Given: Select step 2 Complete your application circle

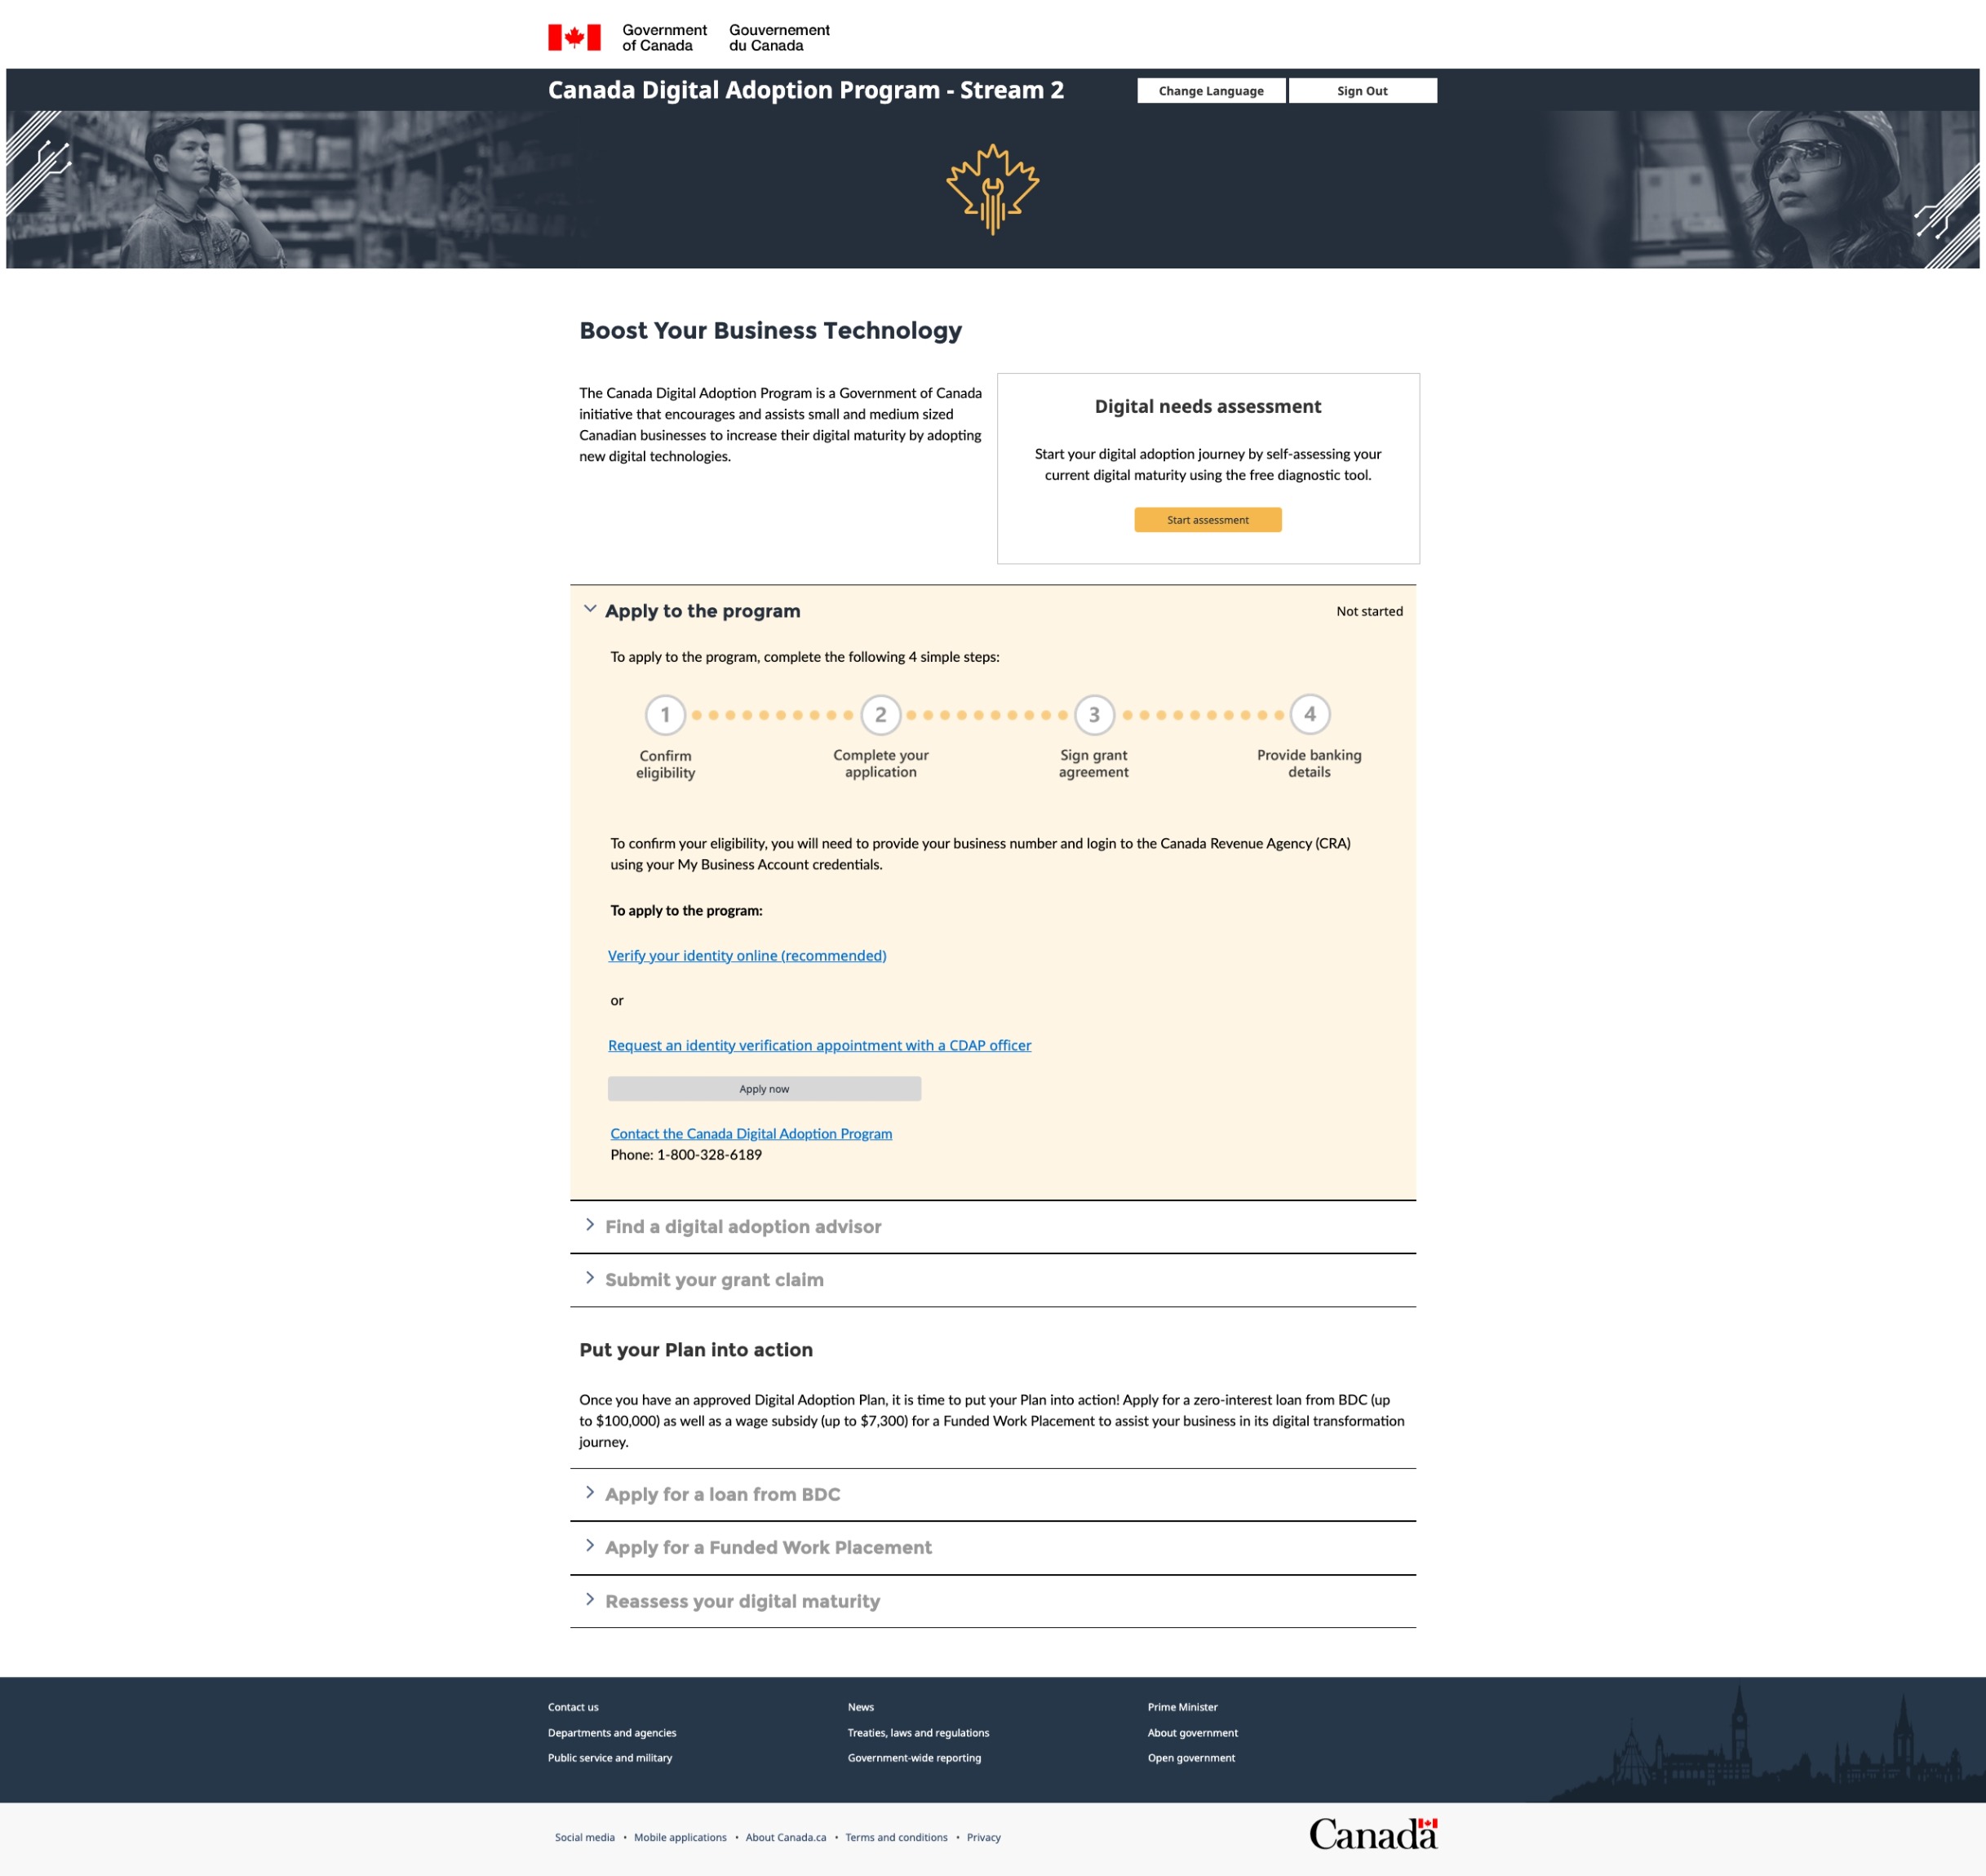Looking at the screenshot, I should [x=880, y=714].
